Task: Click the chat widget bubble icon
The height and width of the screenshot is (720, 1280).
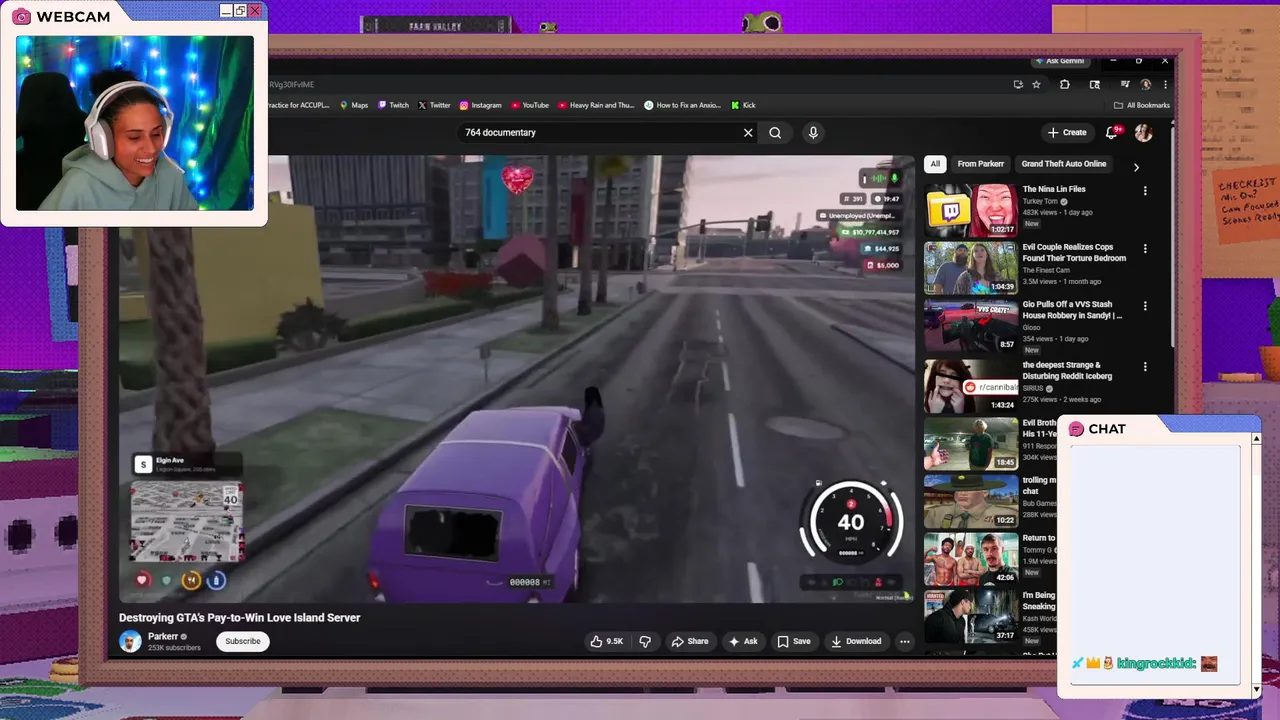Action: click(x=1076, y=429)
